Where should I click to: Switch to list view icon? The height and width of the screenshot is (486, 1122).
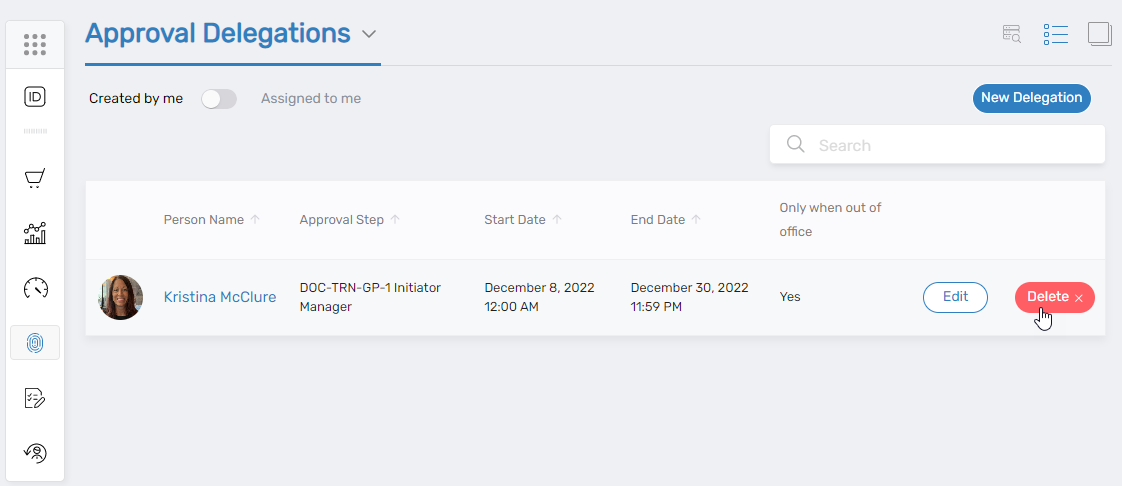1055,34
